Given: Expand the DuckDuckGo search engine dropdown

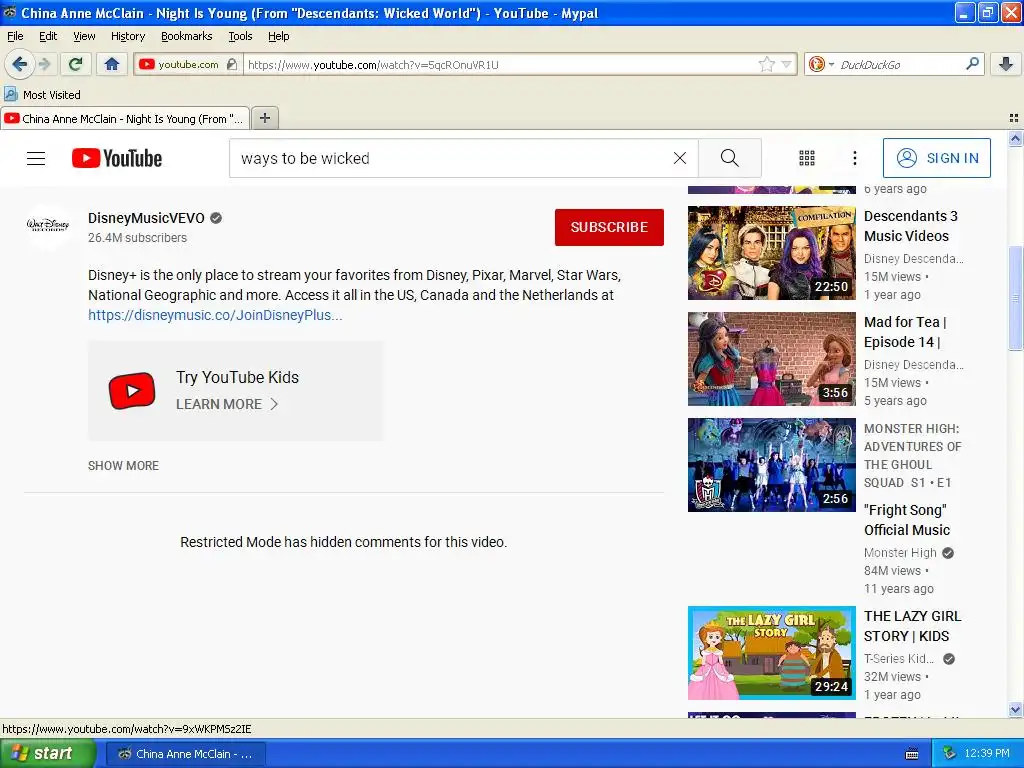Looking at the screenshot, I should [x=831, y=64].
